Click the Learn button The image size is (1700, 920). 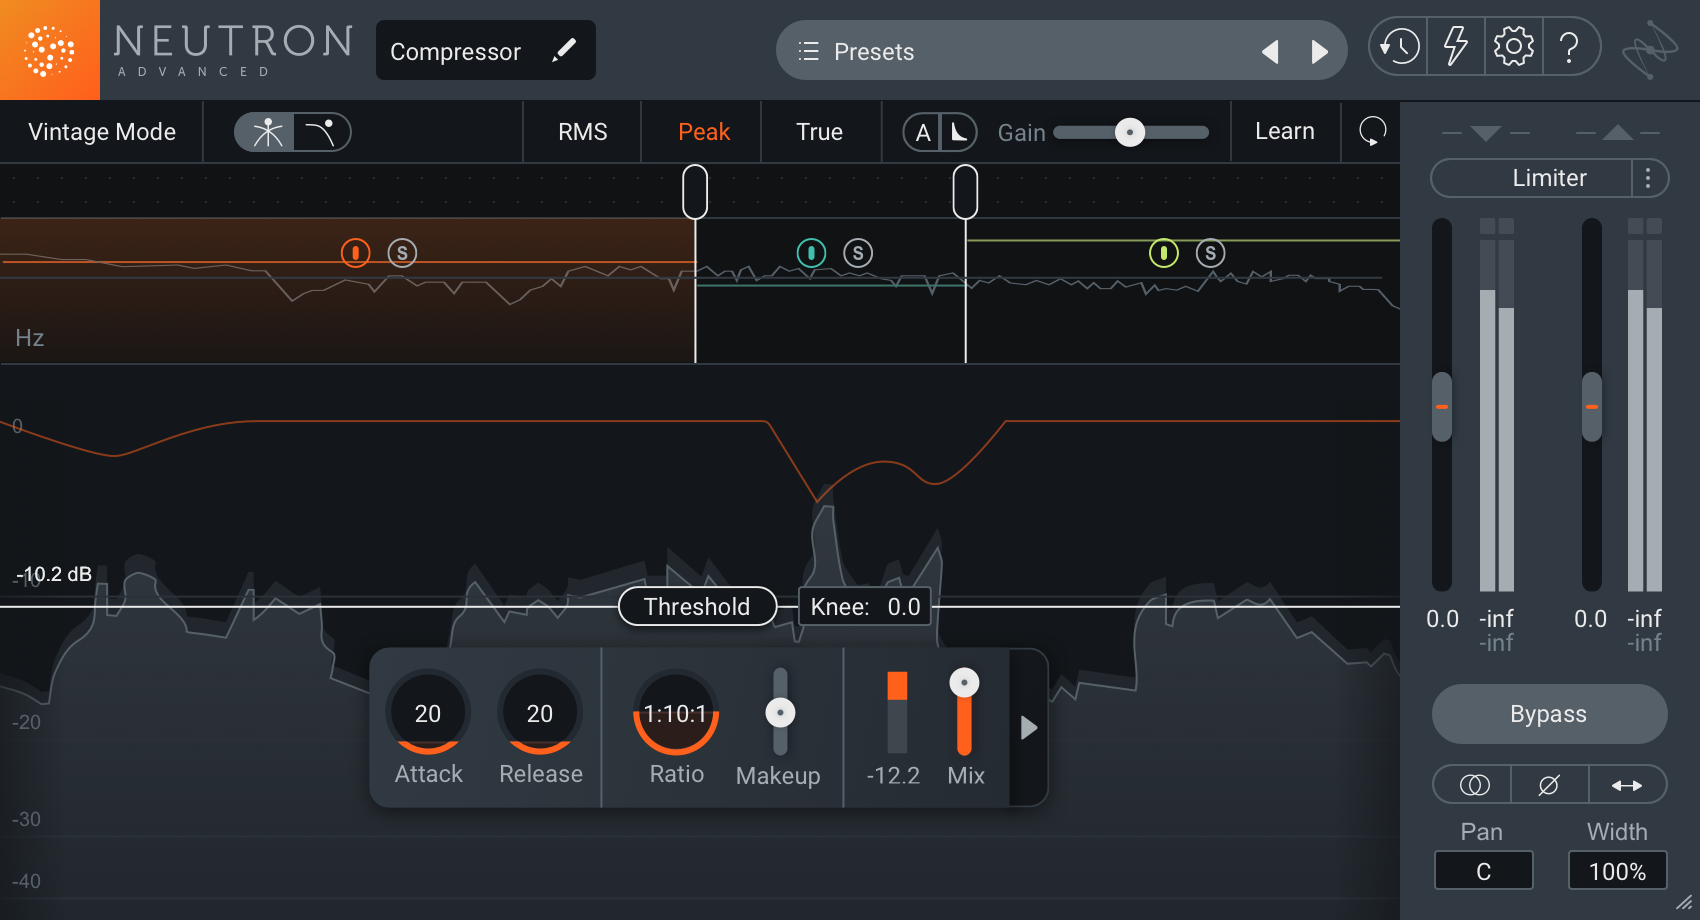(1284, 132)
